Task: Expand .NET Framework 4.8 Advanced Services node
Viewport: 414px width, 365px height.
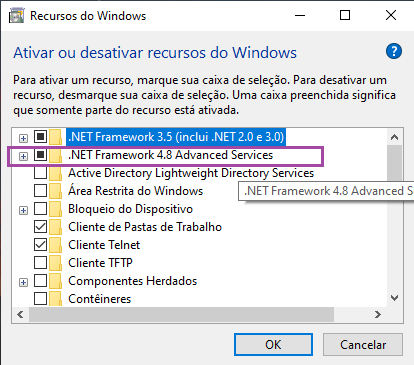Action: pos(23,156)
